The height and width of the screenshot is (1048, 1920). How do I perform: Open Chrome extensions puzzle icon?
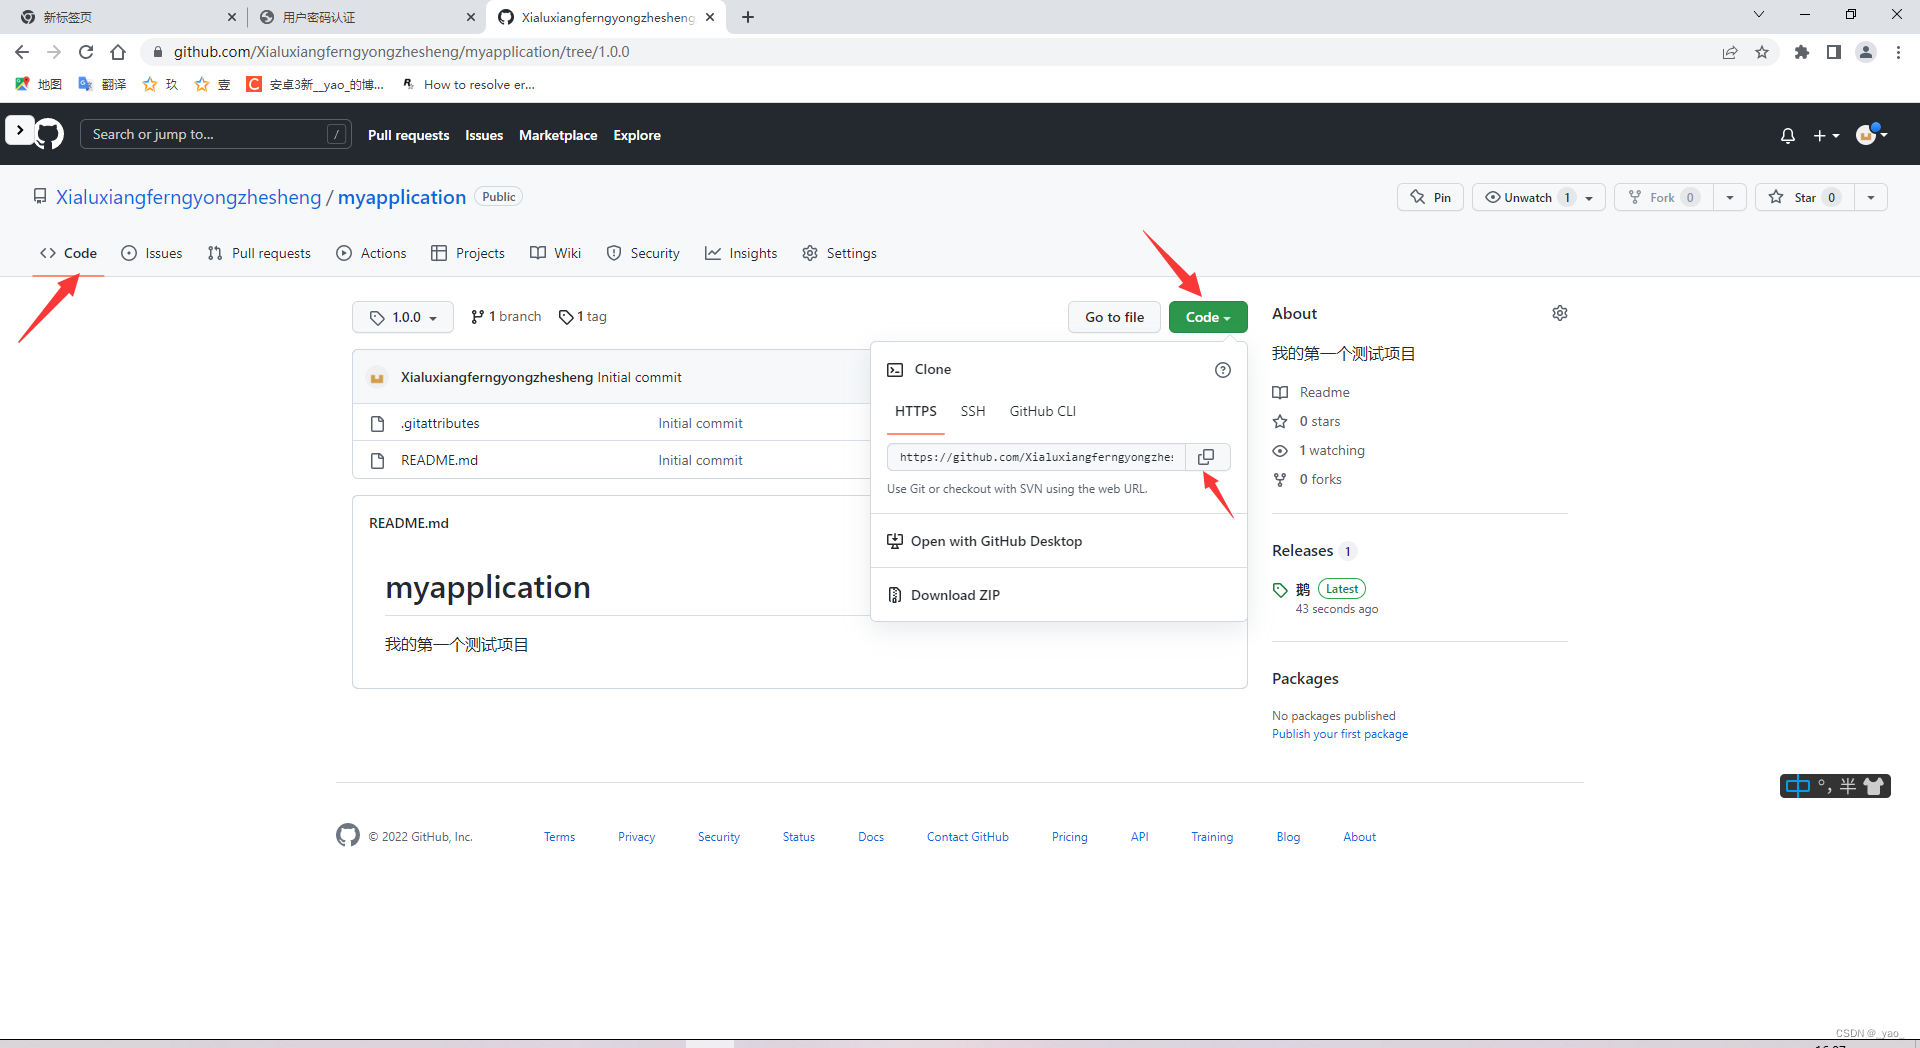tap(1802, 52)
